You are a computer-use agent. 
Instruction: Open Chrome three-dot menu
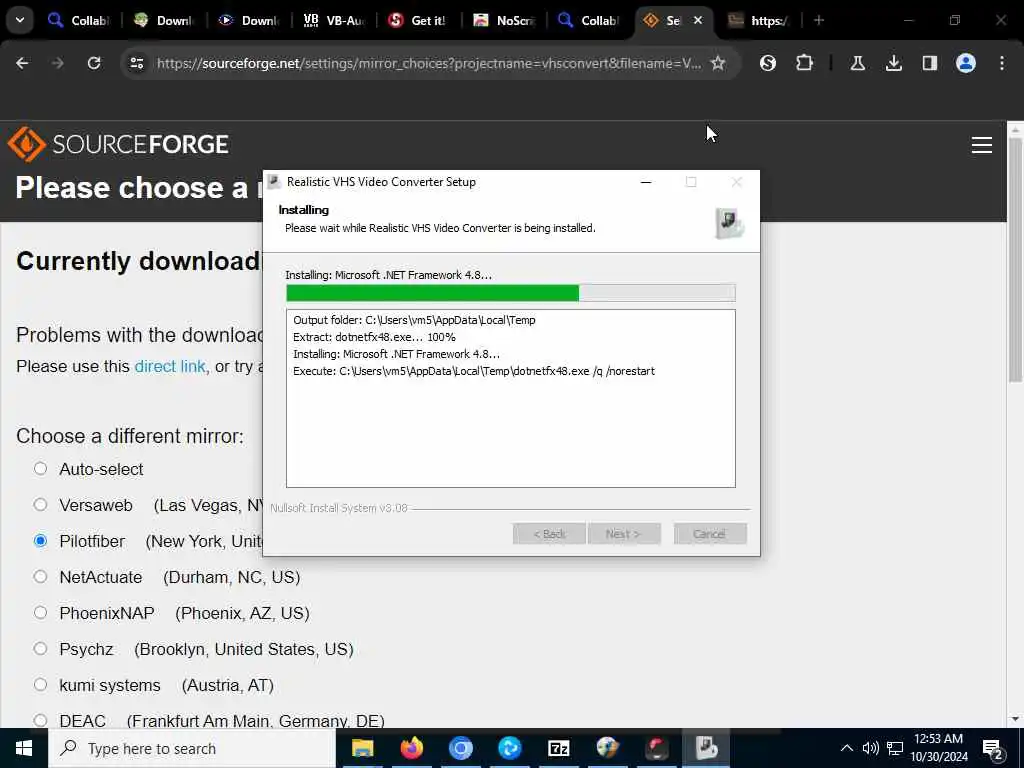pyautogui.click(x=1002, y=63)
